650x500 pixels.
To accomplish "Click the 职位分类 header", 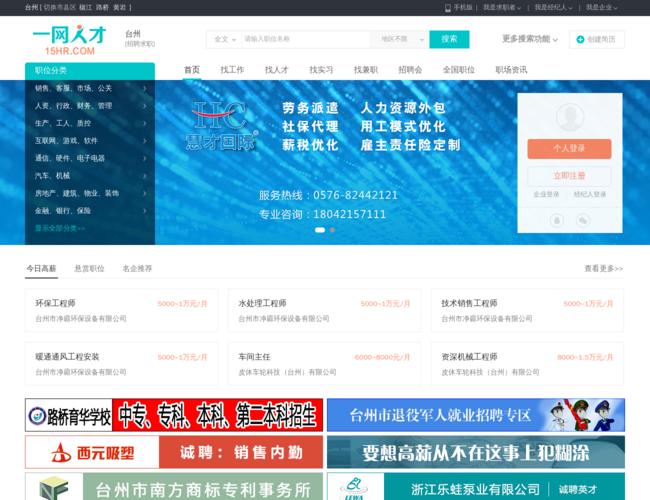I will tap(90, 71).
